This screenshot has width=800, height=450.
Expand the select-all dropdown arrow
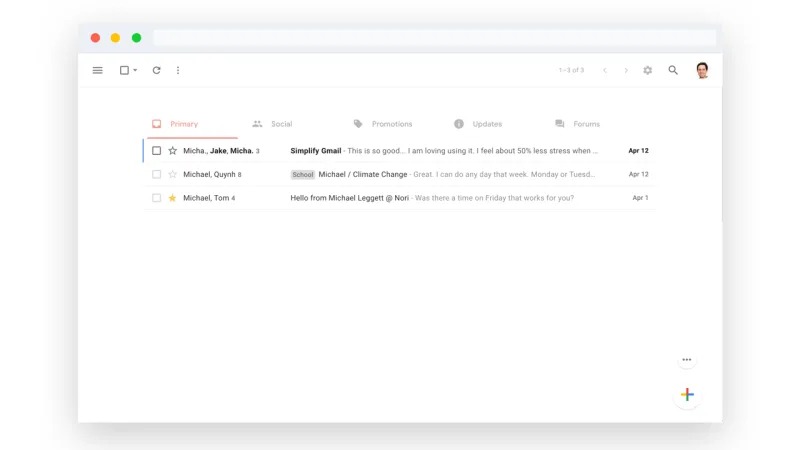(x=135, y=70)
